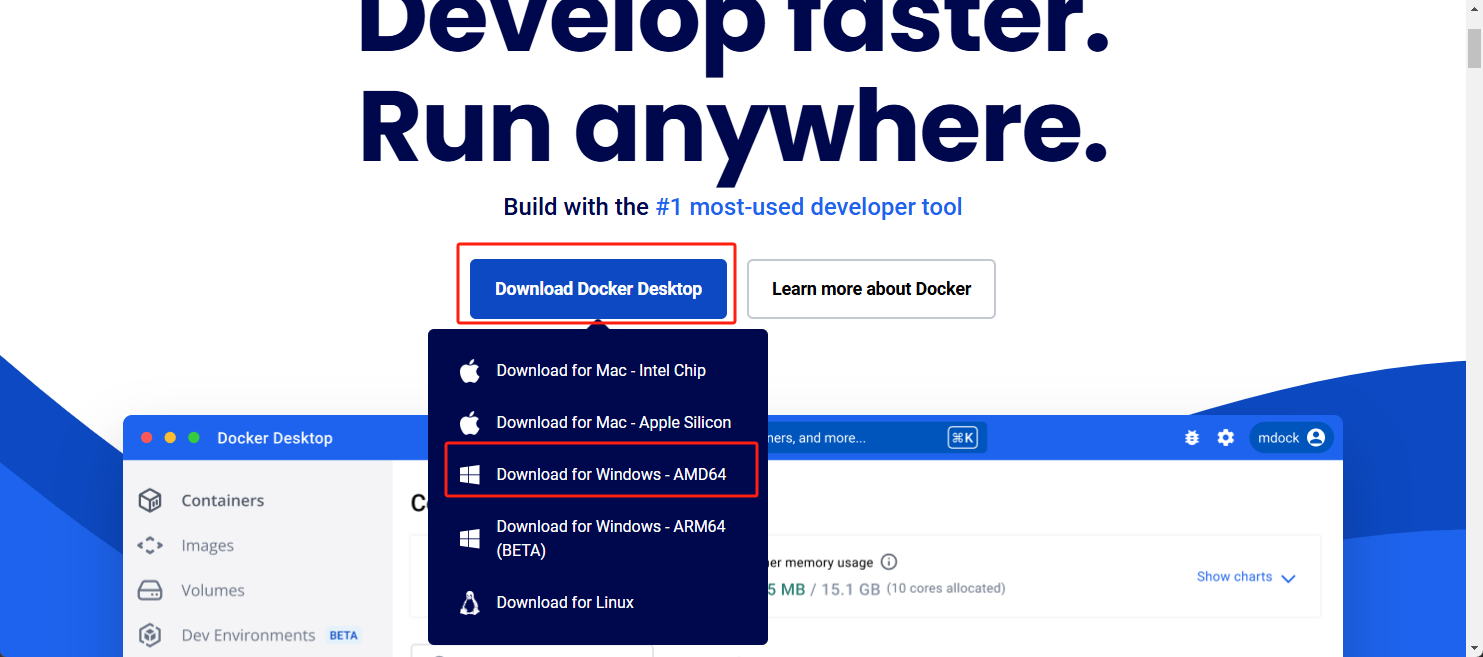The image size is (1483, 657).
Task: Click the Windows logo beside ARM64 download
Action: [470, 538]
